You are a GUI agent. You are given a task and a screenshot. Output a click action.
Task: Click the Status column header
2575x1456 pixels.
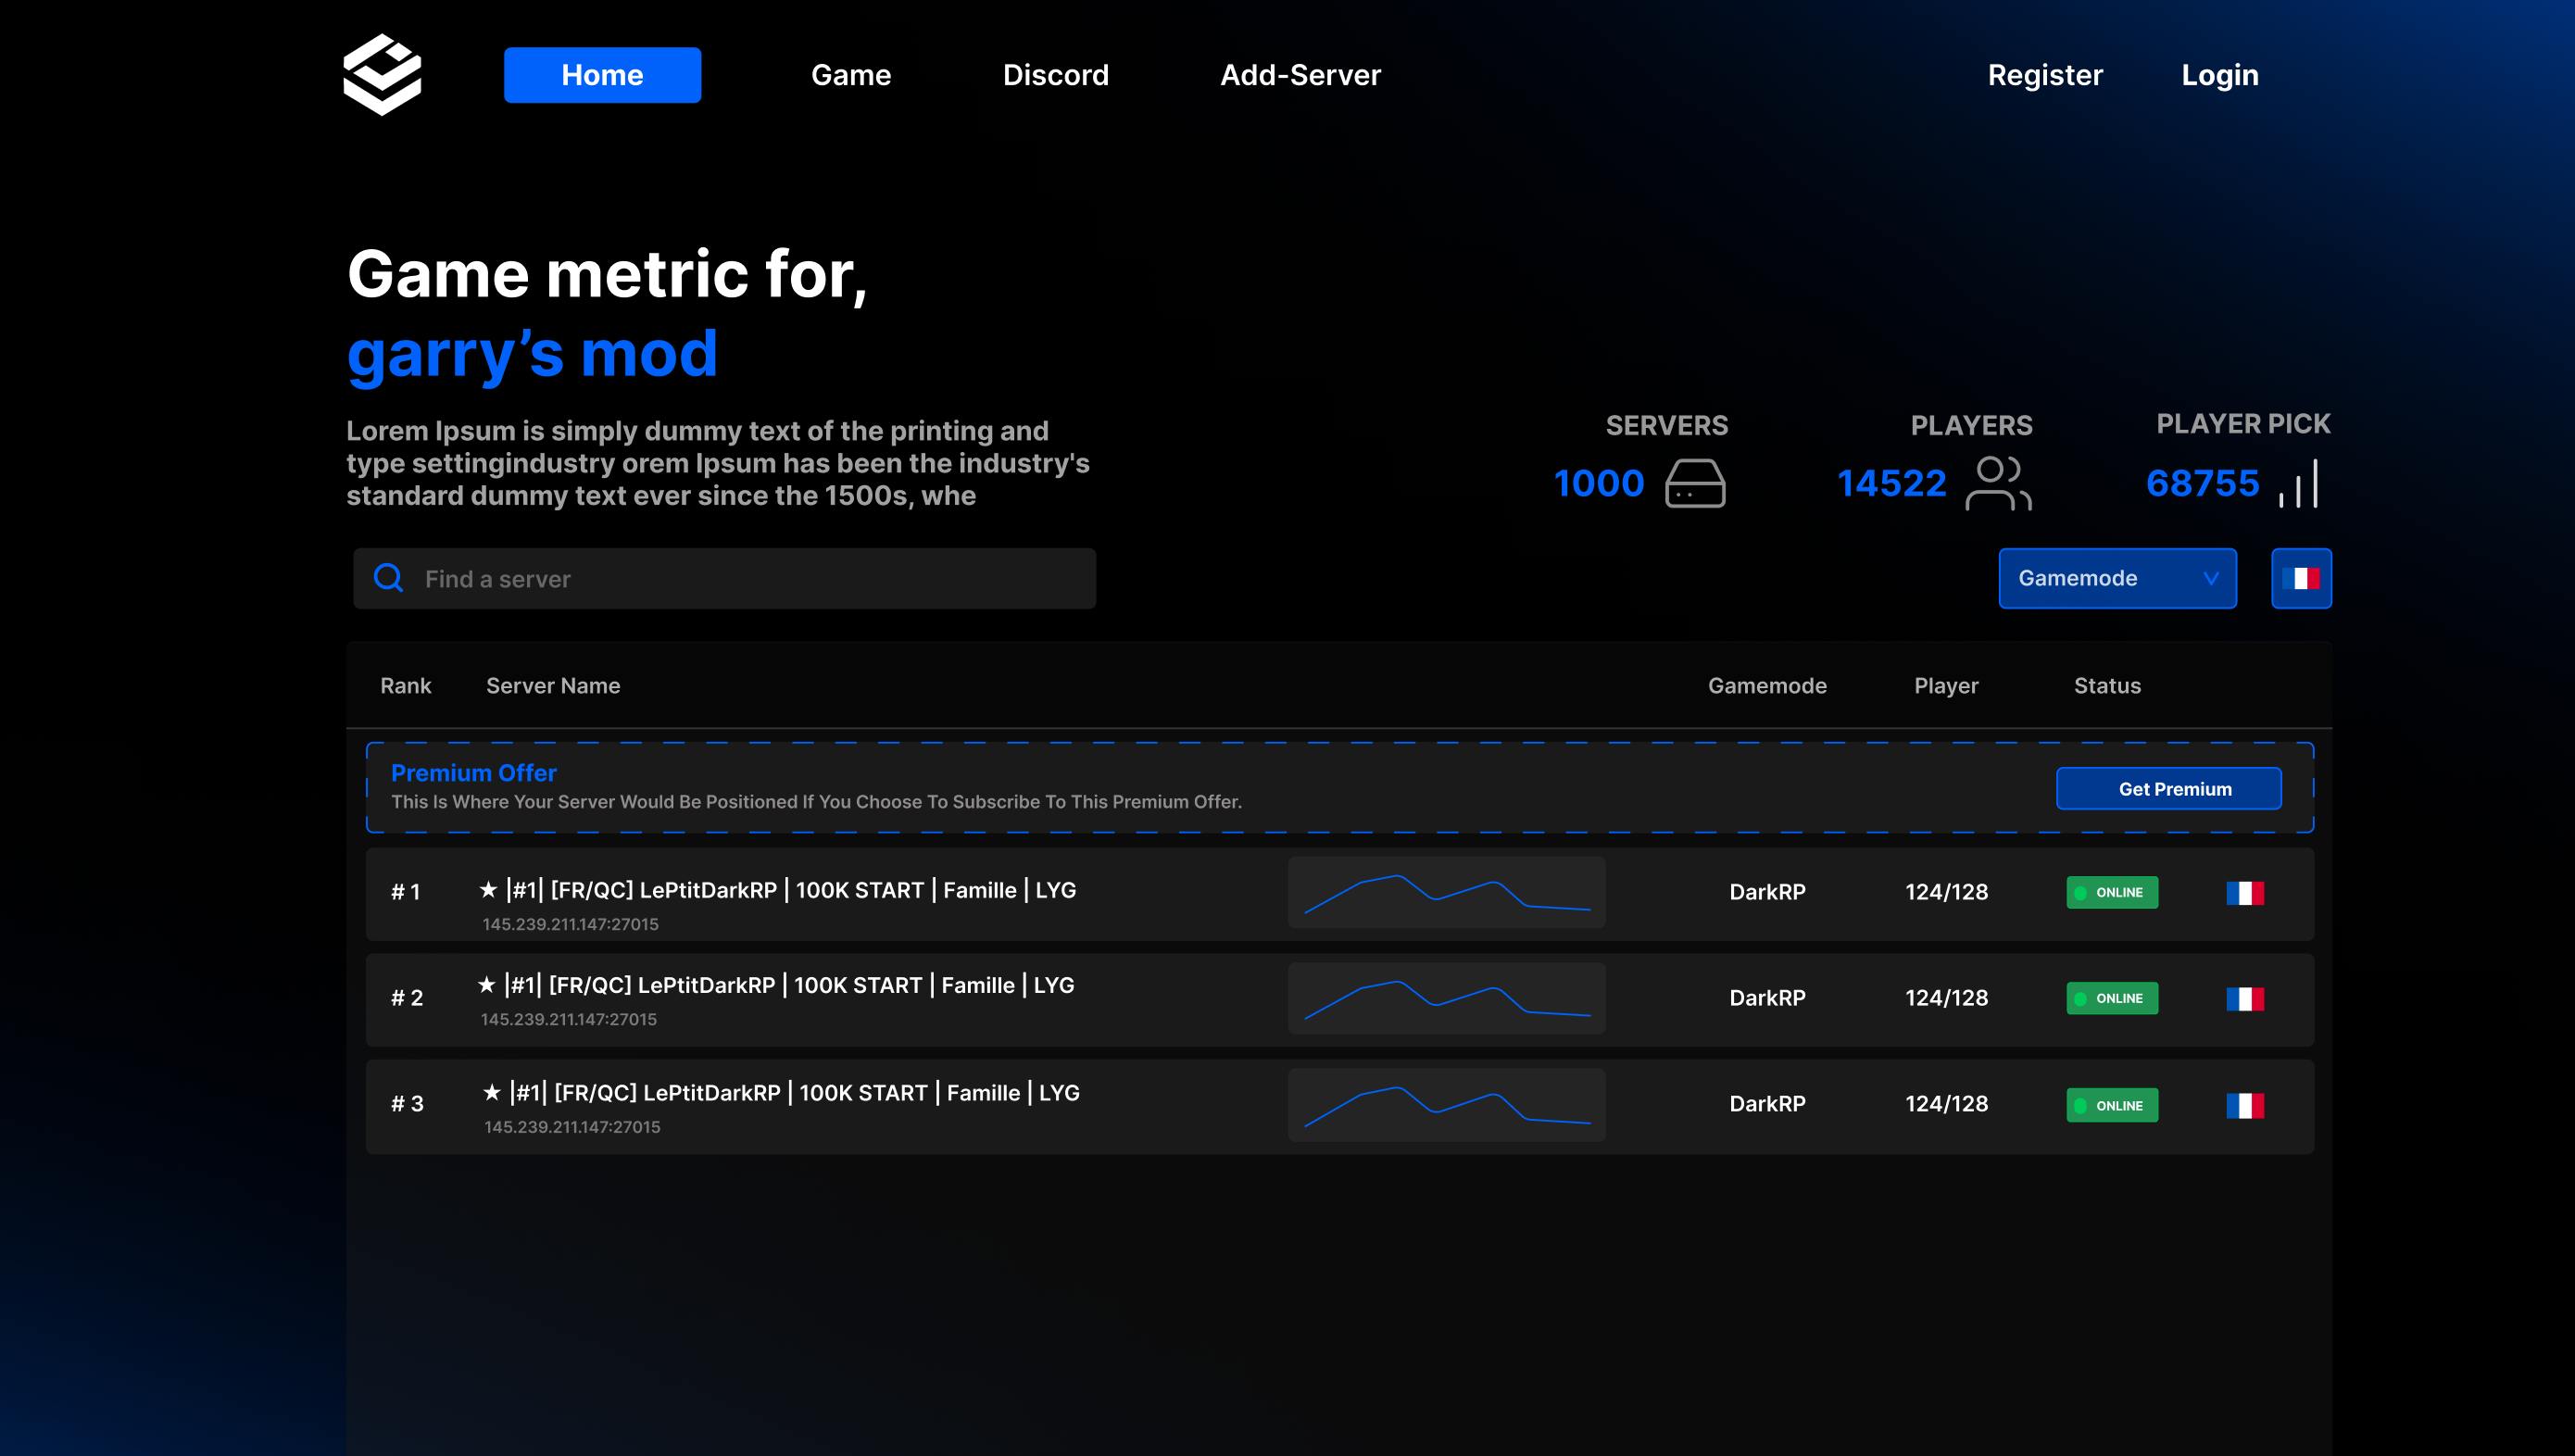pyautogui.click(x=2107, y=686)
